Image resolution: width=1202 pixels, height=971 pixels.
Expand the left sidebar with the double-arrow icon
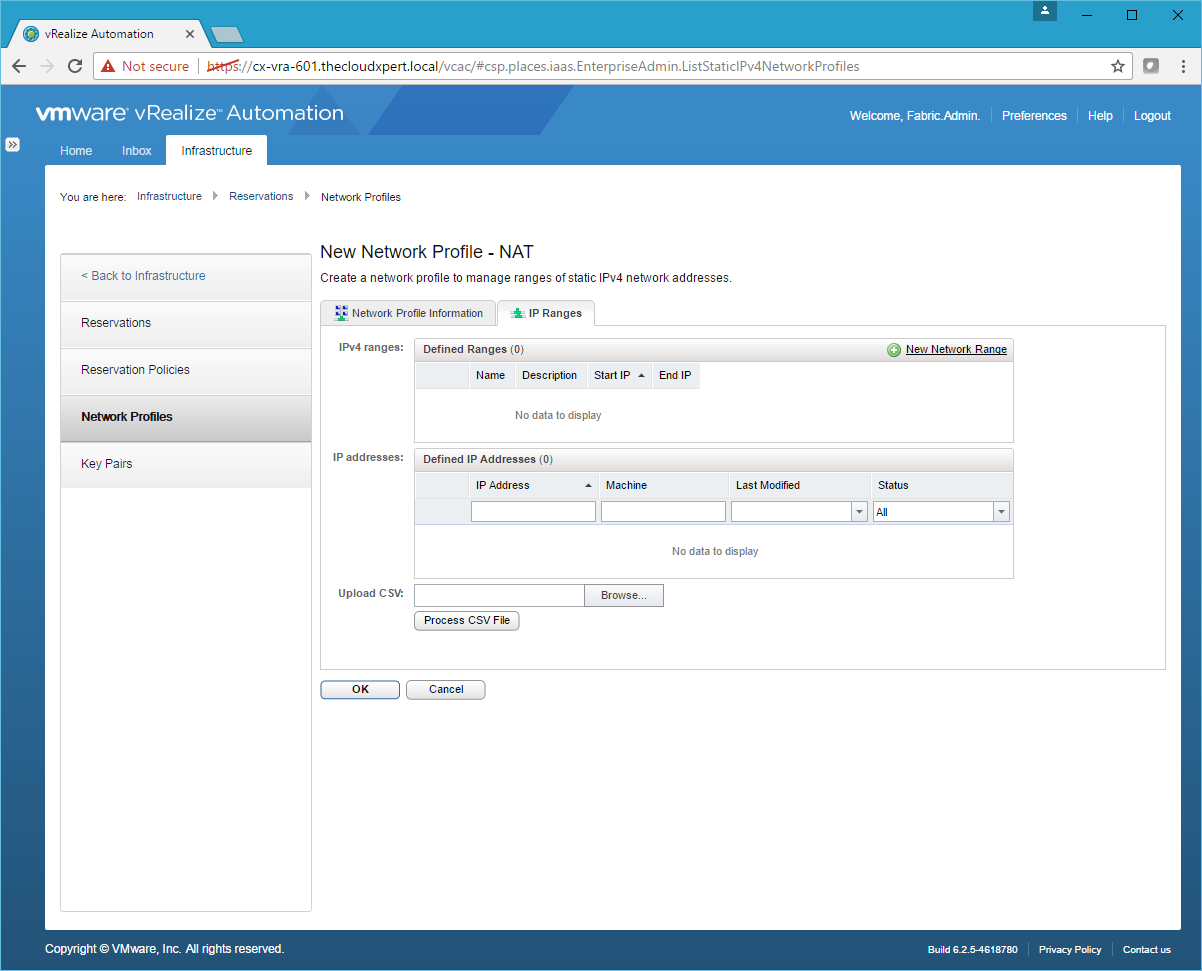13,144
